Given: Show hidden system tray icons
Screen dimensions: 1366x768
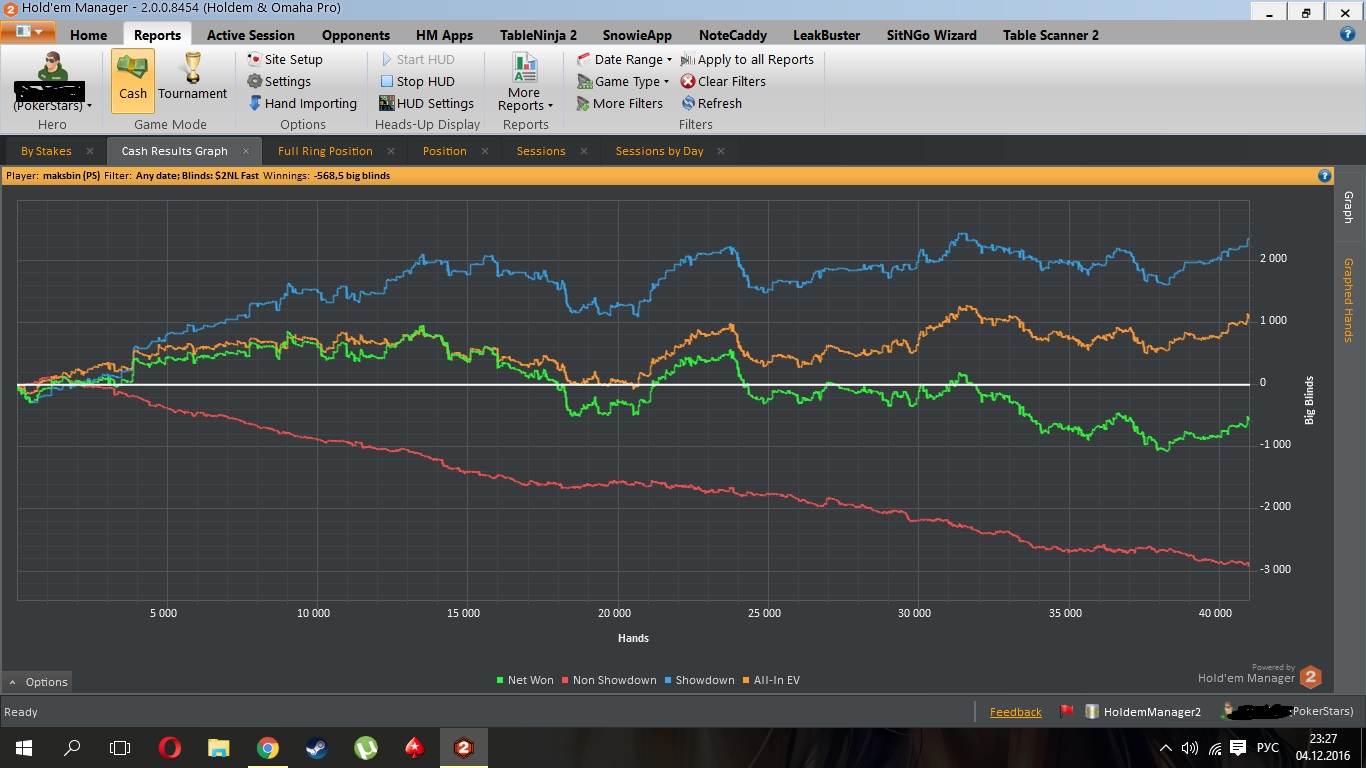Looking at the screenshot, I should pyautogui.click(x=1166, y=748).
